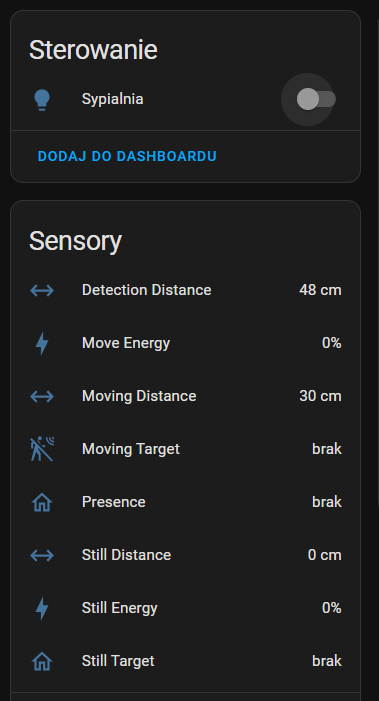Click the Still Distance 0 cm value

pos(325,555)
